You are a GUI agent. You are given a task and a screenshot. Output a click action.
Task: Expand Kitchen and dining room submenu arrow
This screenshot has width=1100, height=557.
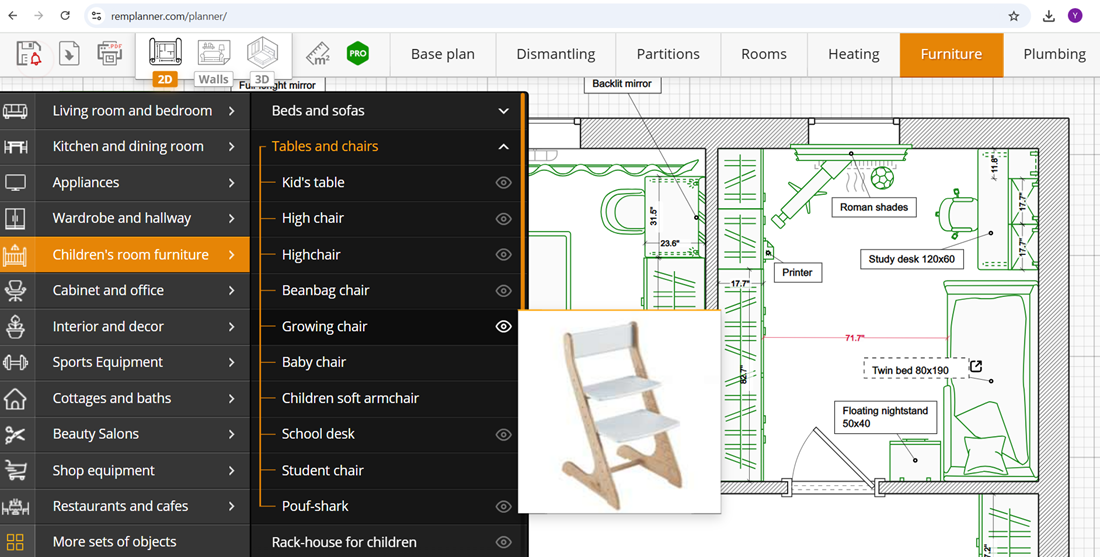pyautogui.click(x=232, y=147)
